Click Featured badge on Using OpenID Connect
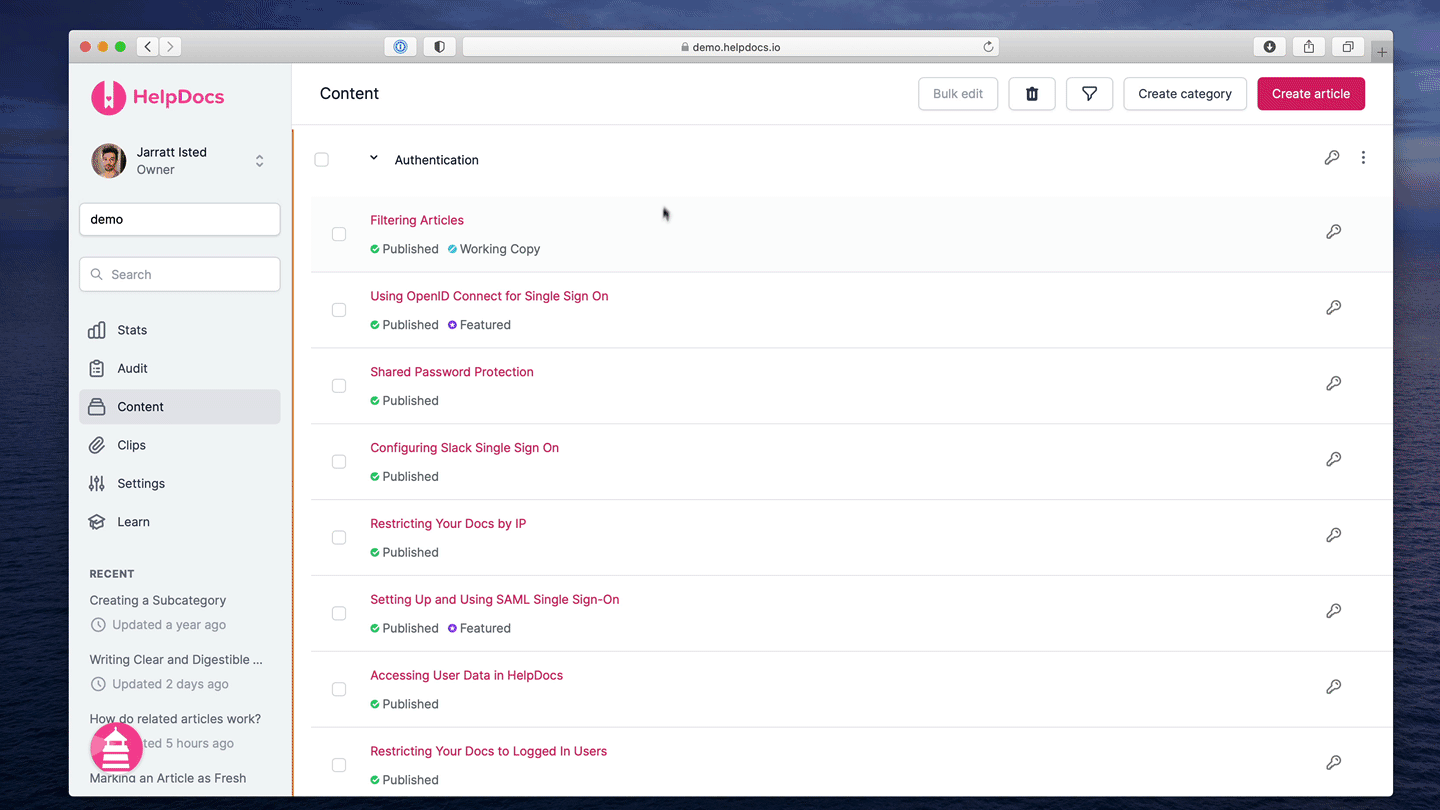Viewport: 1440px width, 810px height. (479, 325)
